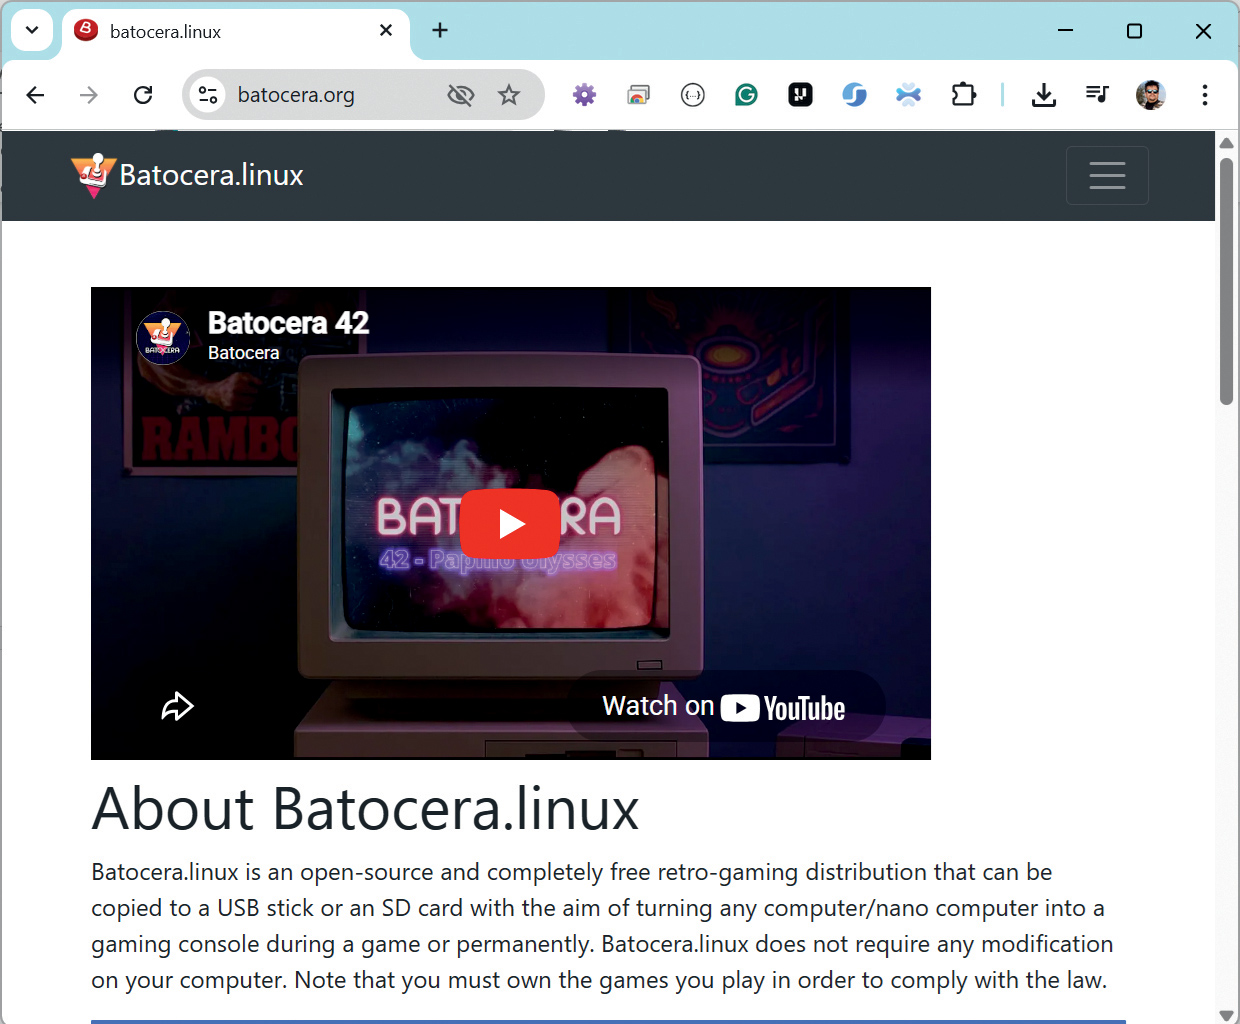Minimize the browser window
The width and height of the screenshot is (1240, 1024).
click(x=1066, y=30)
